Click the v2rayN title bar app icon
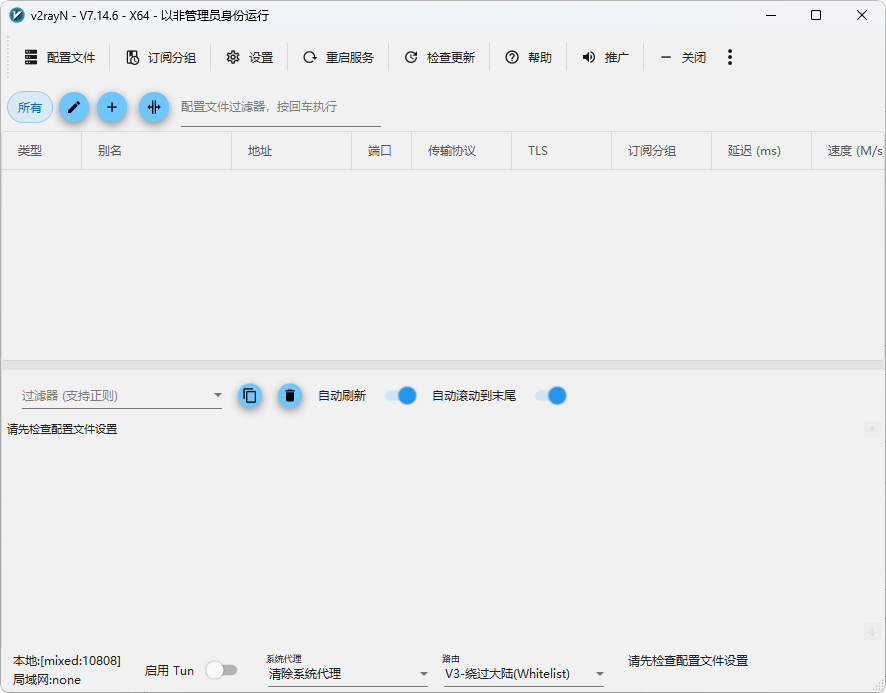 click(18, 15)
